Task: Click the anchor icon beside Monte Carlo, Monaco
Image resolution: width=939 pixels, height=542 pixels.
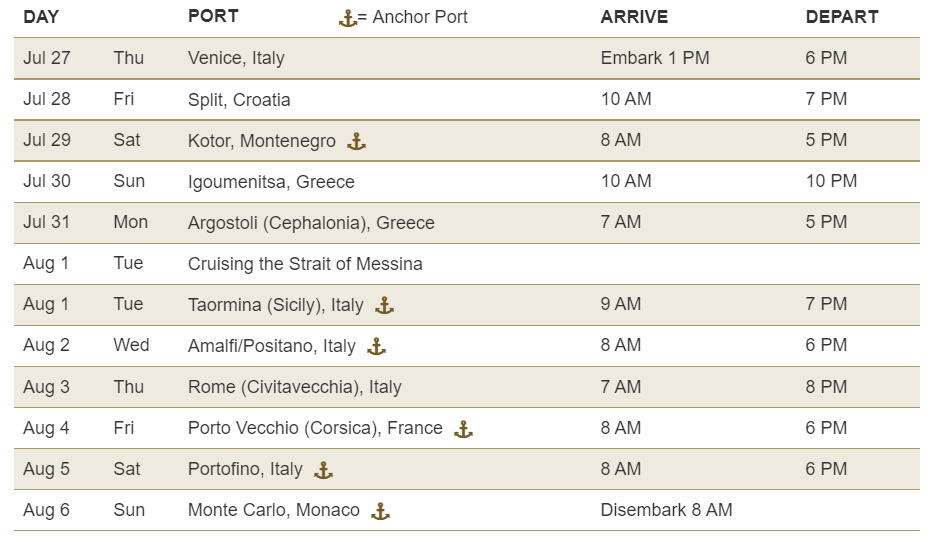Action: (380, 511)
